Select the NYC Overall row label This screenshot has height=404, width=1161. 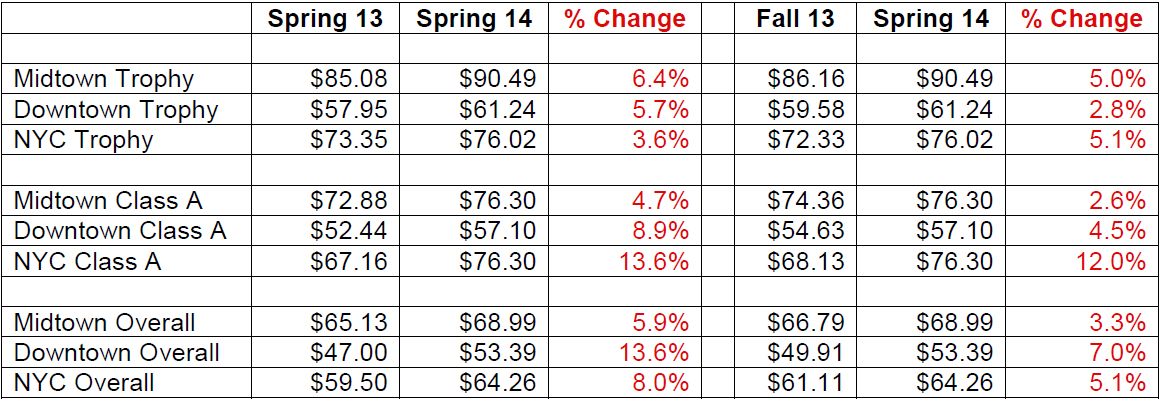pos(84,383)
